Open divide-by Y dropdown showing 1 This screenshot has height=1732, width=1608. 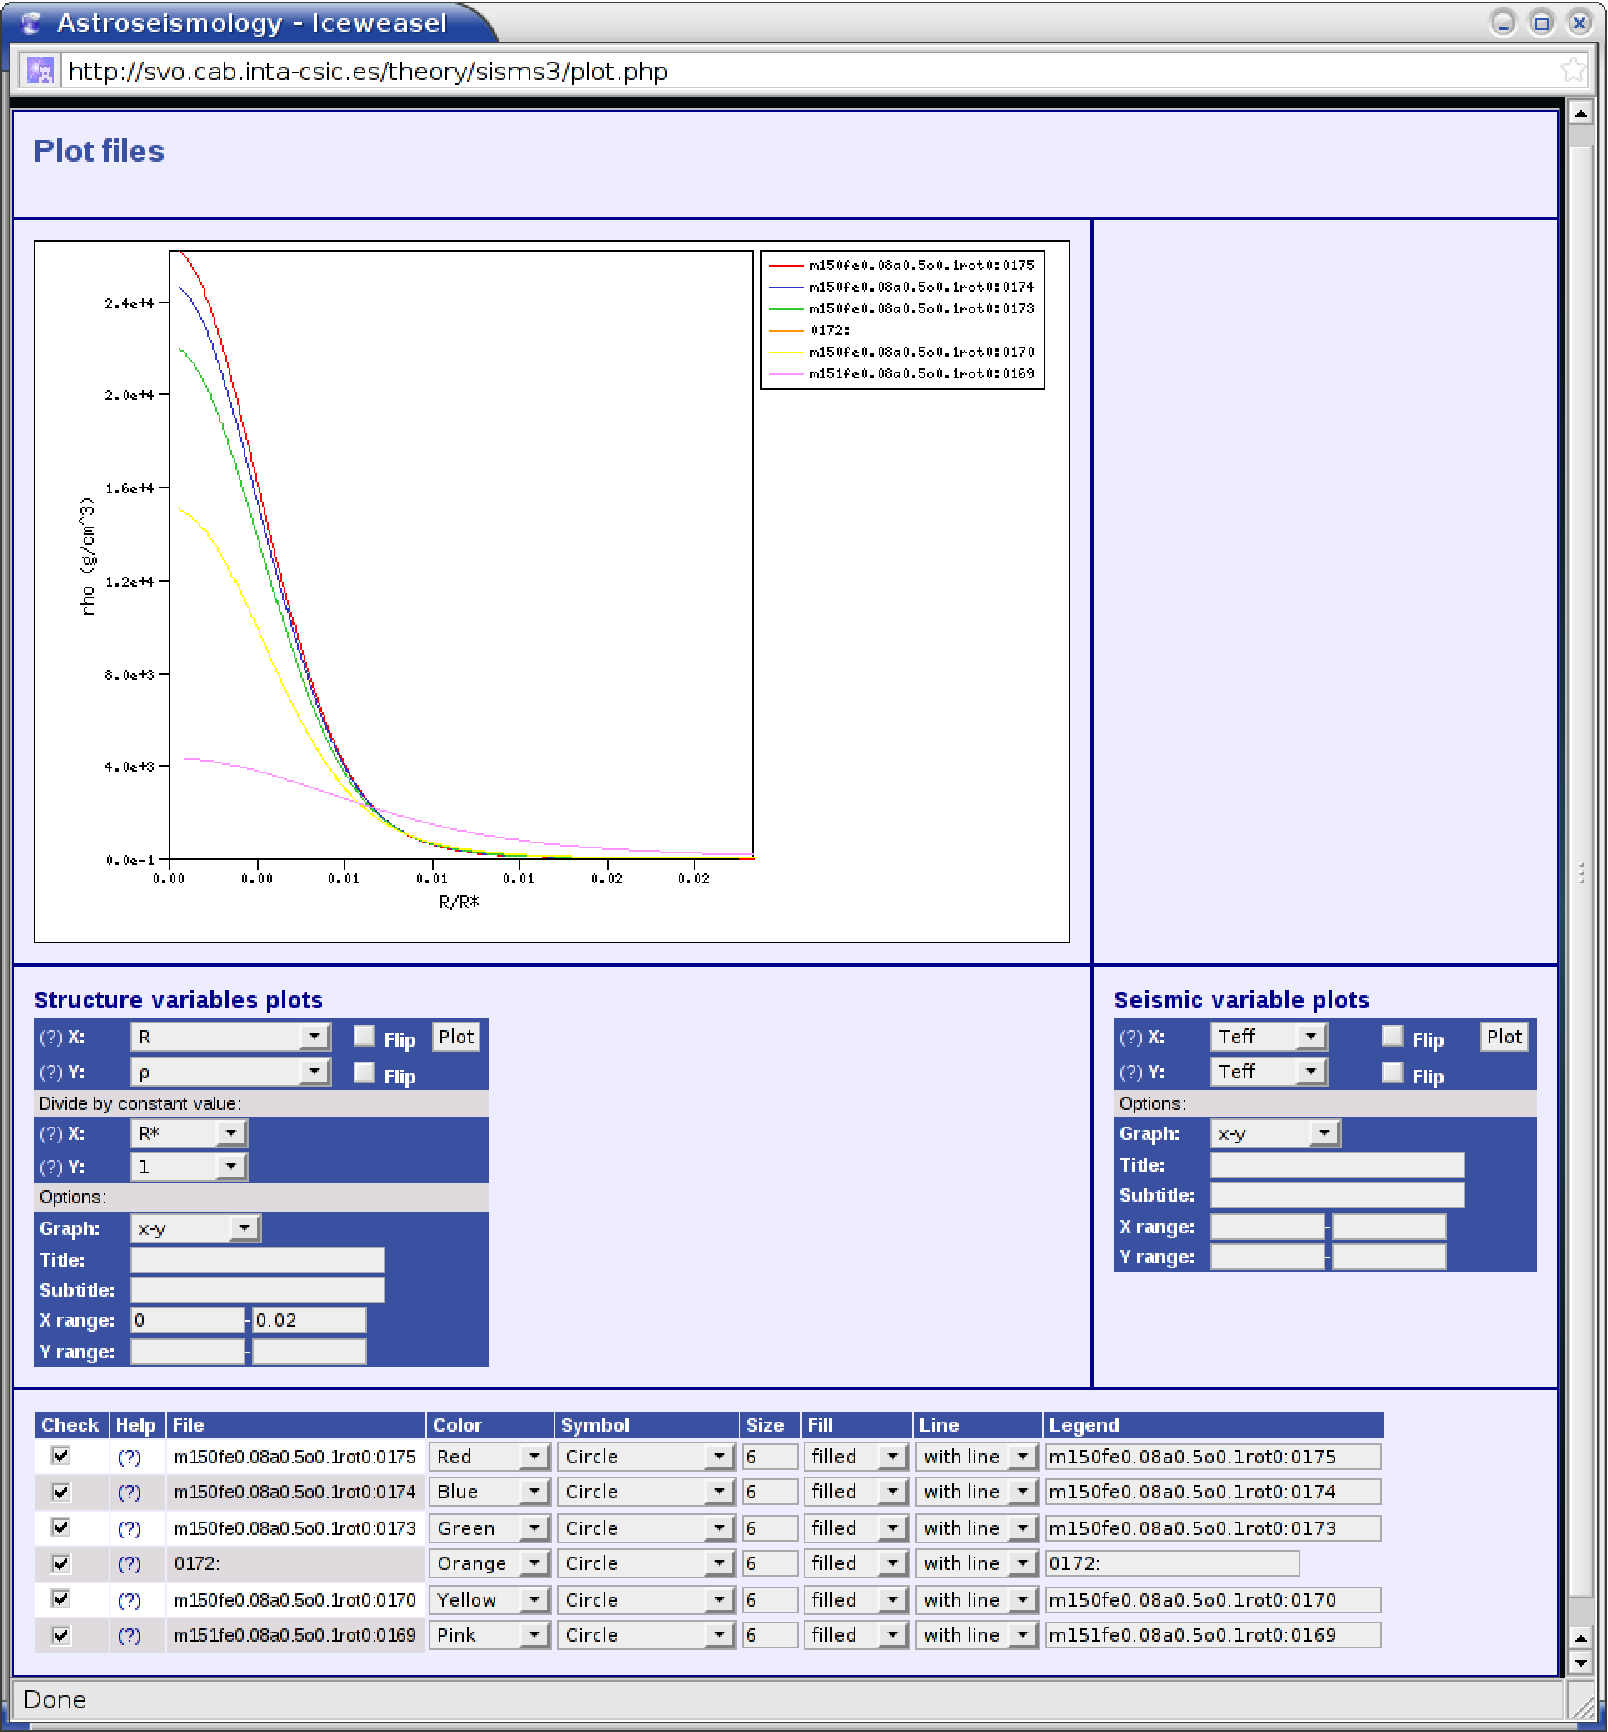coord(189,1167)
